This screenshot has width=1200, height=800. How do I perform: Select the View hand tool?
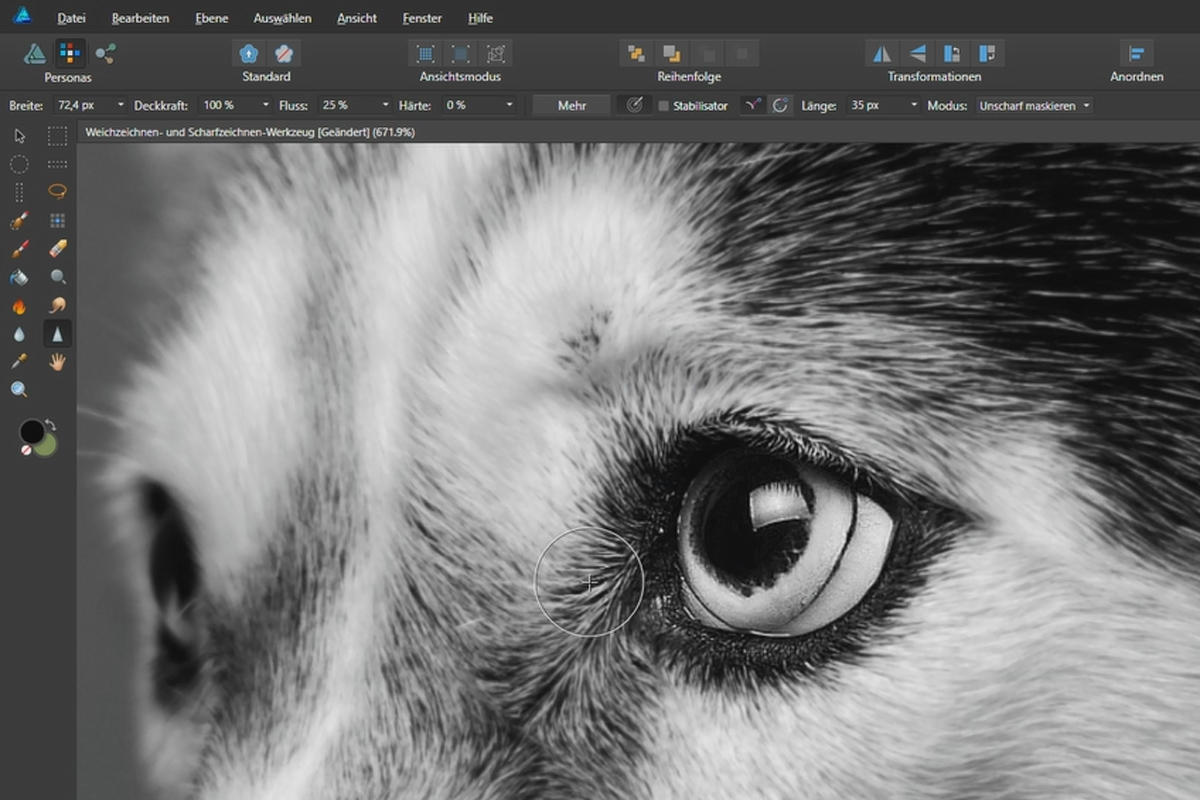click(x=58, y=361)
